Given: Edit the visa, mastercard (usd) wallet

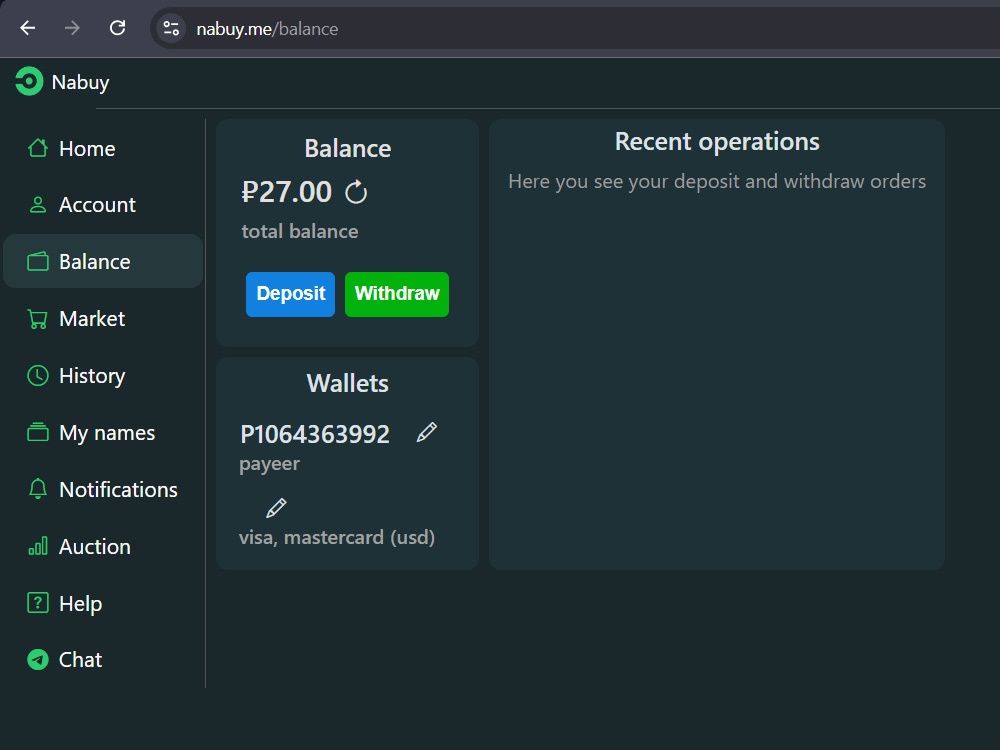Looking at the screenshot, I should [x=276, y=508].
